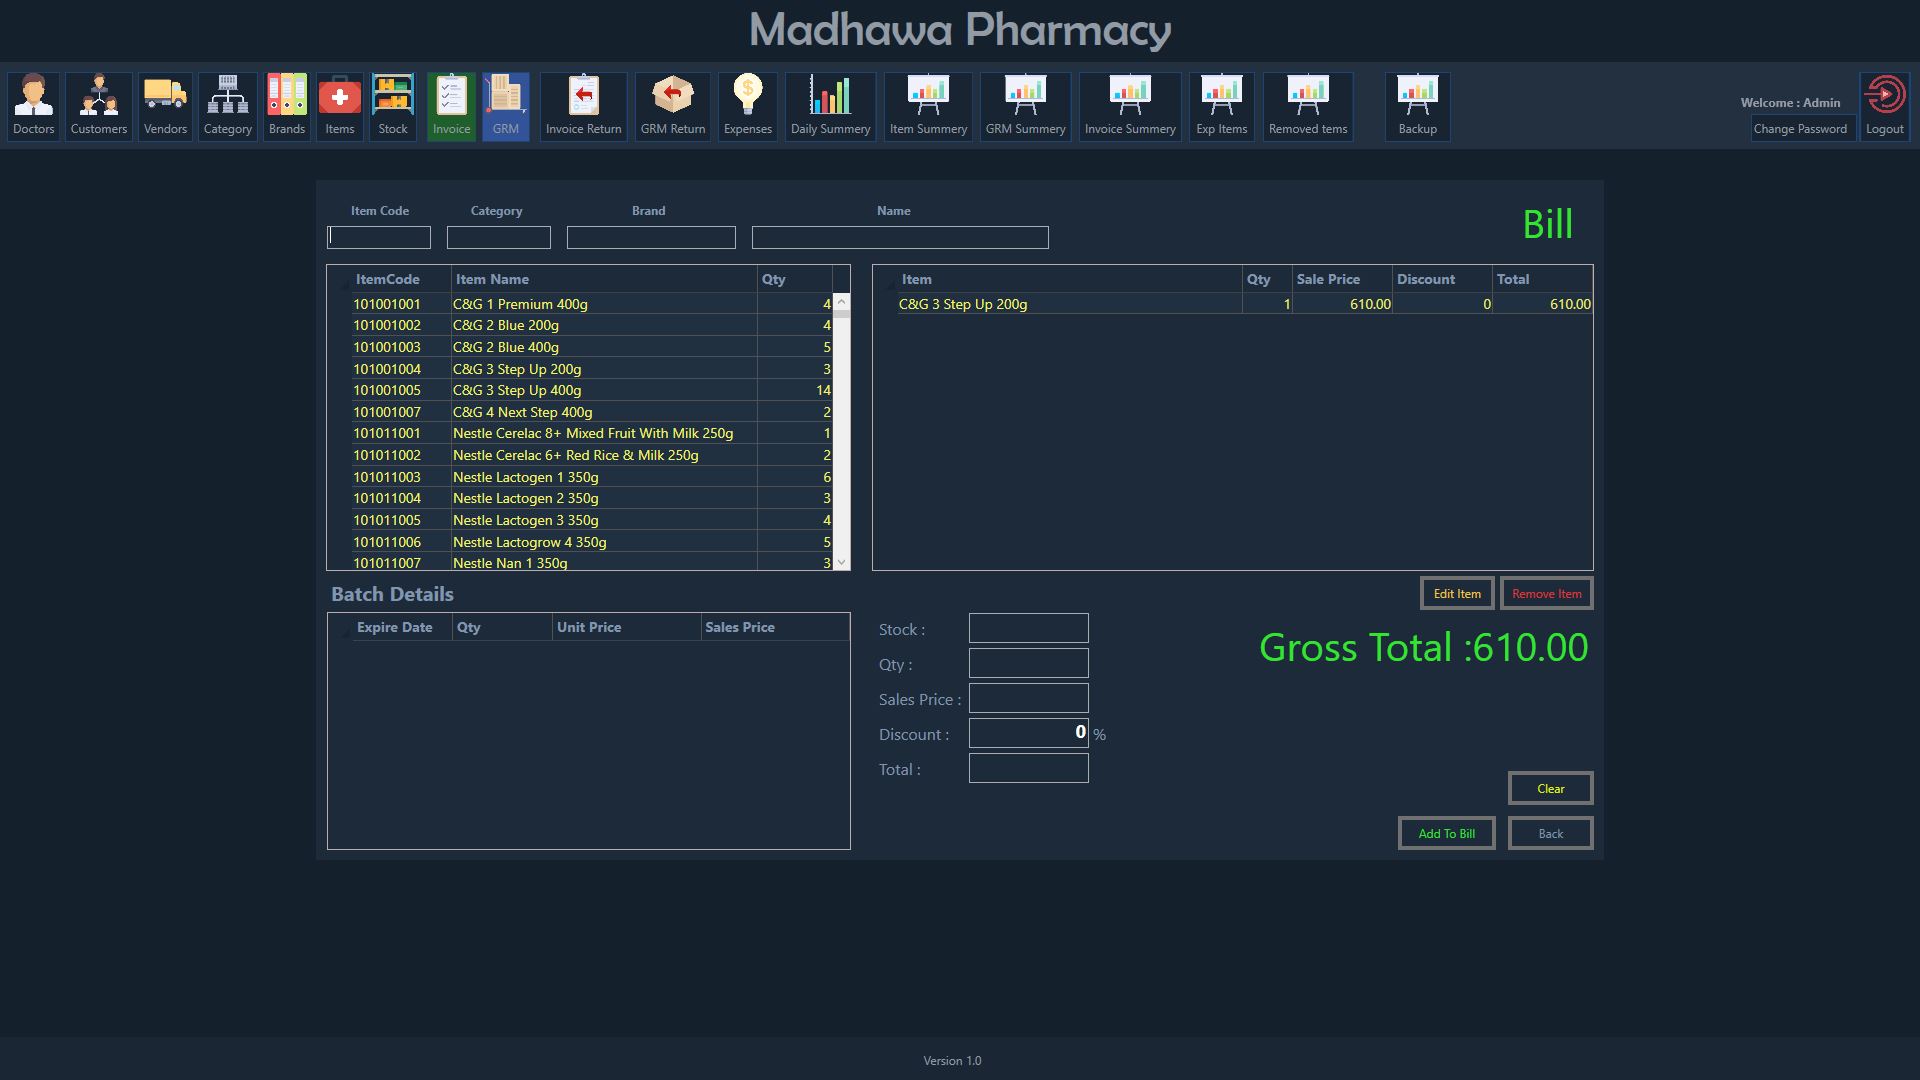Click the Edit Item button
Viewport: 1920px width, 1080px height.
(x=1457, y=594)
